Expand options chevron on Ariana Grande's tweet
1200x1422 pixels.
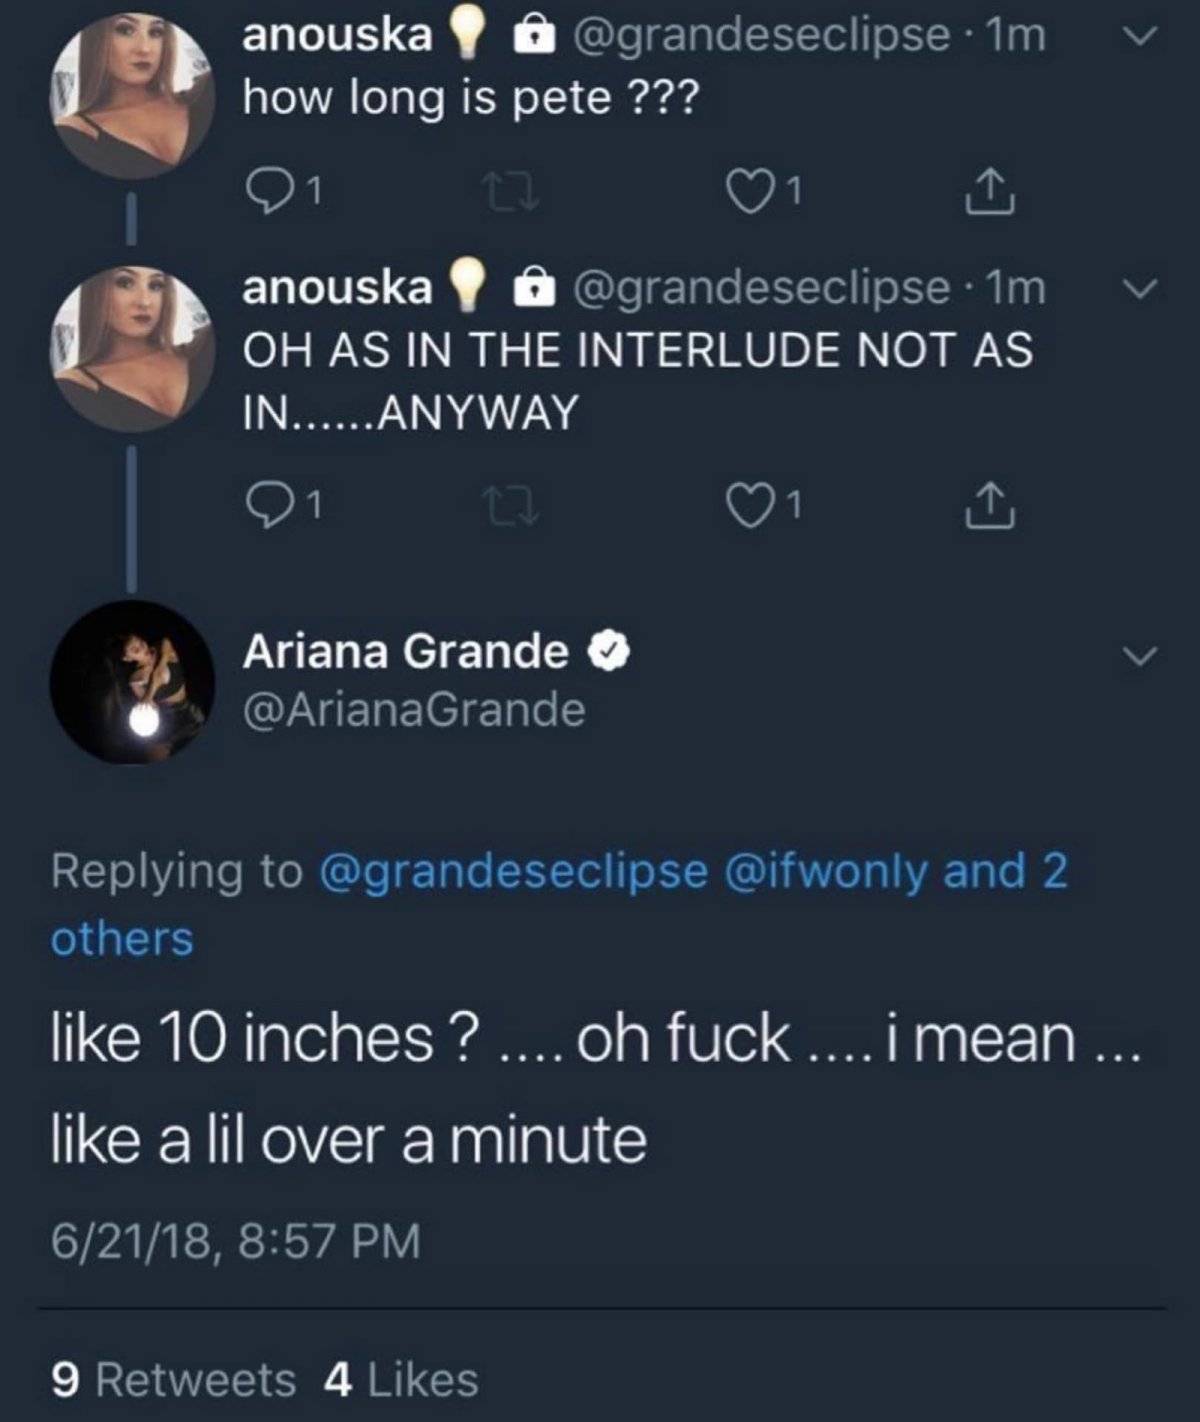pyautogui.click(x=1138, y=656)
